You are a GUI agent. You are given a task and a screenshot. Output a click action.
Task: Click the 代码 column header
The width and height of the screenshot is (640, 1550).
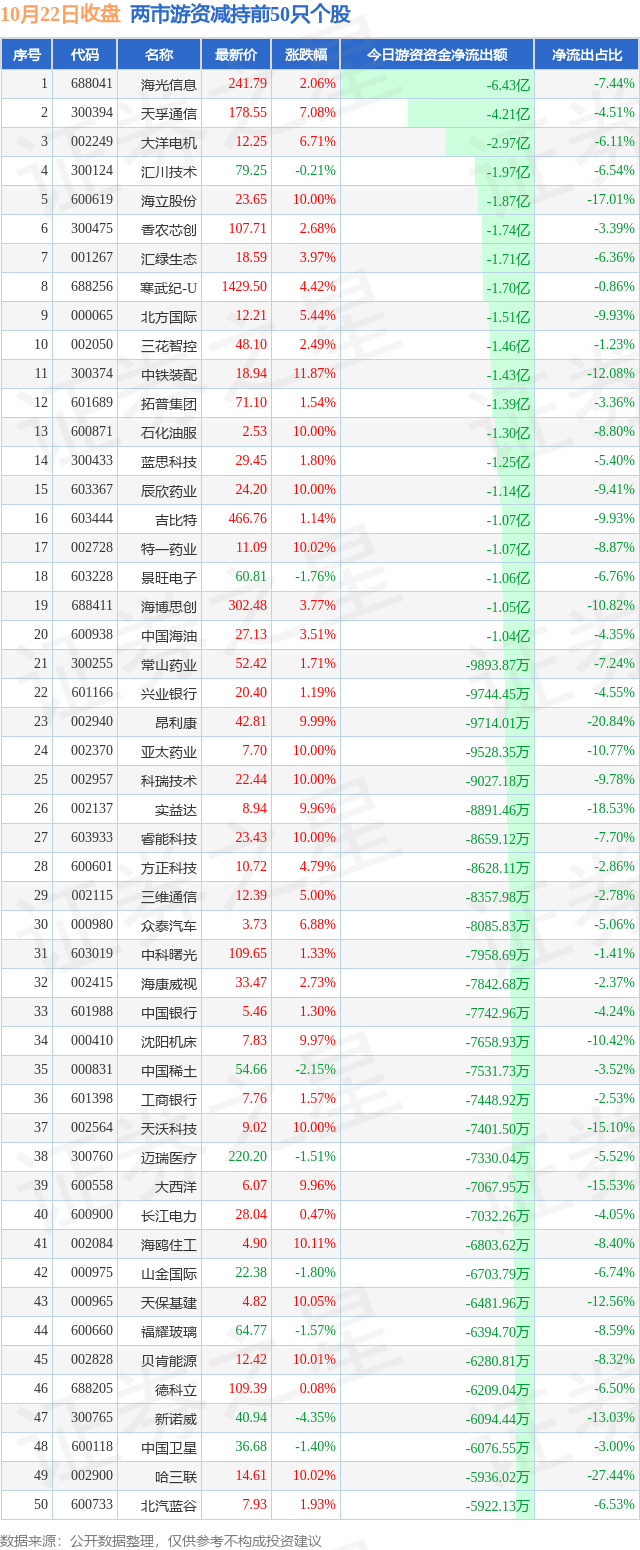tap(85, 55)
